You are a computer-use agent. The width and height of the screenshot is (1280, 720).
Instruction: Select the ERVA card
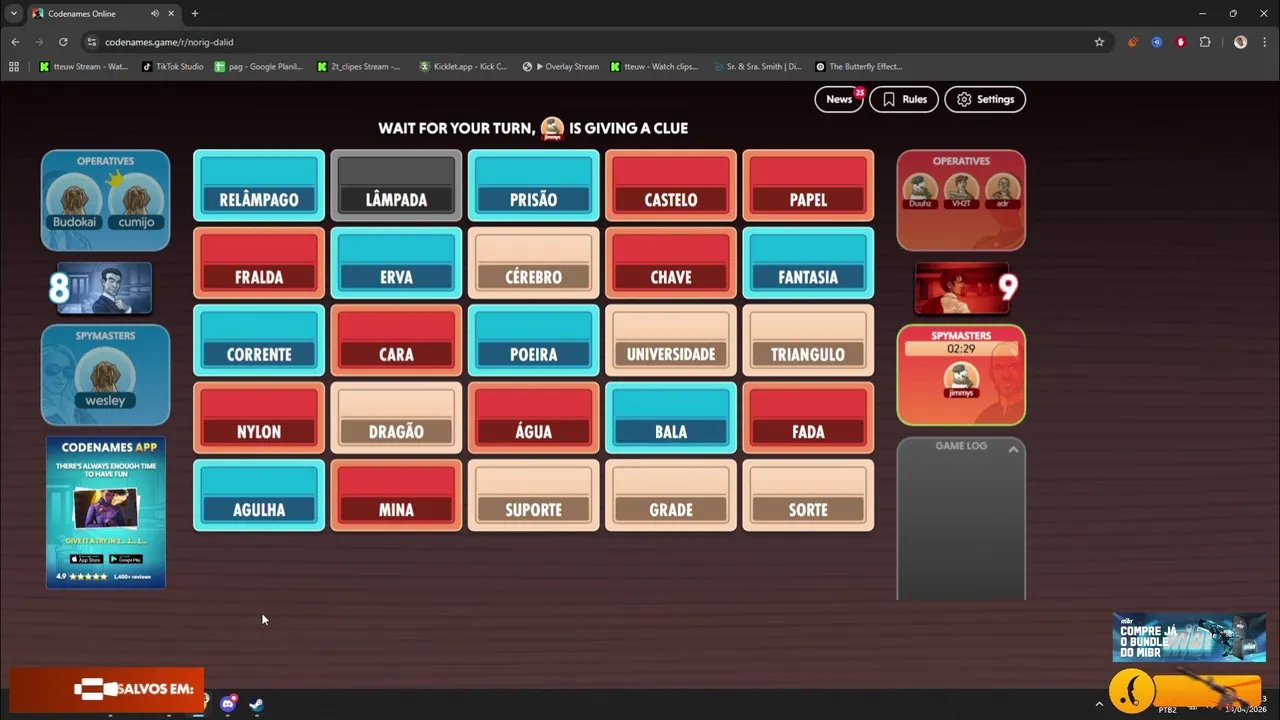tap(396, 263)
